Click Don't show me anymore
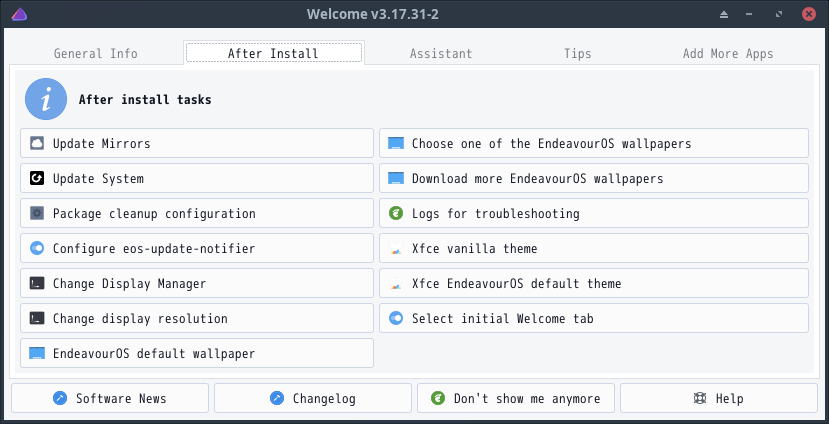829x424 pixels. point(516,398)
